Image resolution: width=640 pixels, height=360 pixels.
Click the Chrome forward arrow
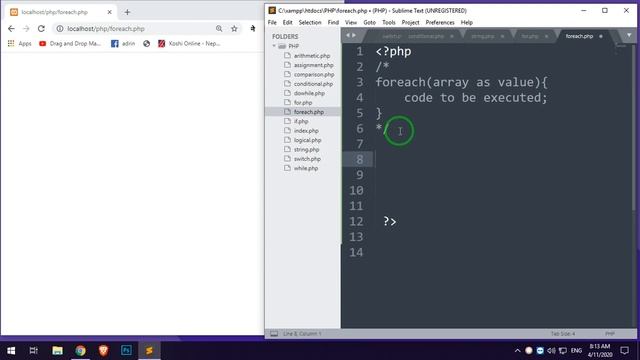coord(26,29)
